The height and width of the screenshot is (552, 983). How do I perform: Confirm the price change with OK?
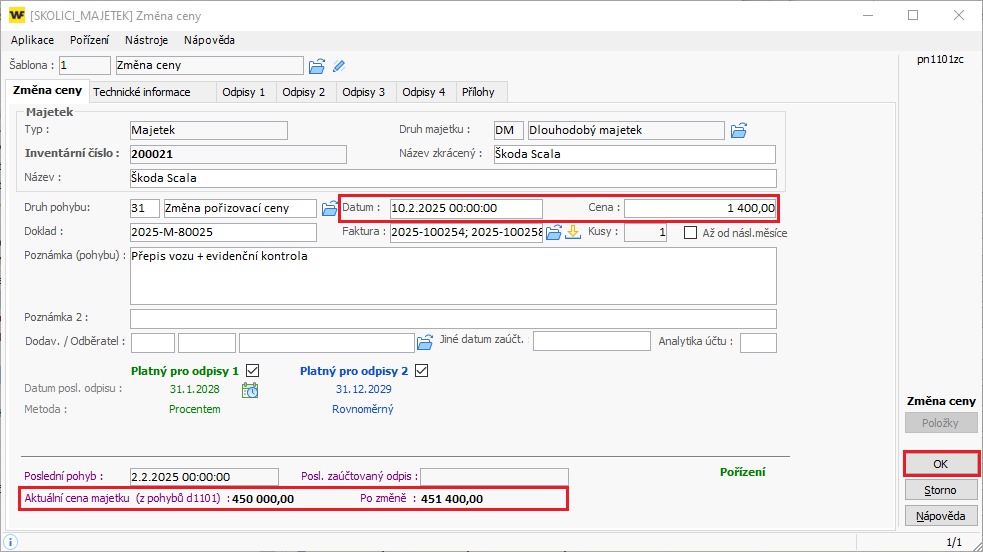(x=940, y=464)
